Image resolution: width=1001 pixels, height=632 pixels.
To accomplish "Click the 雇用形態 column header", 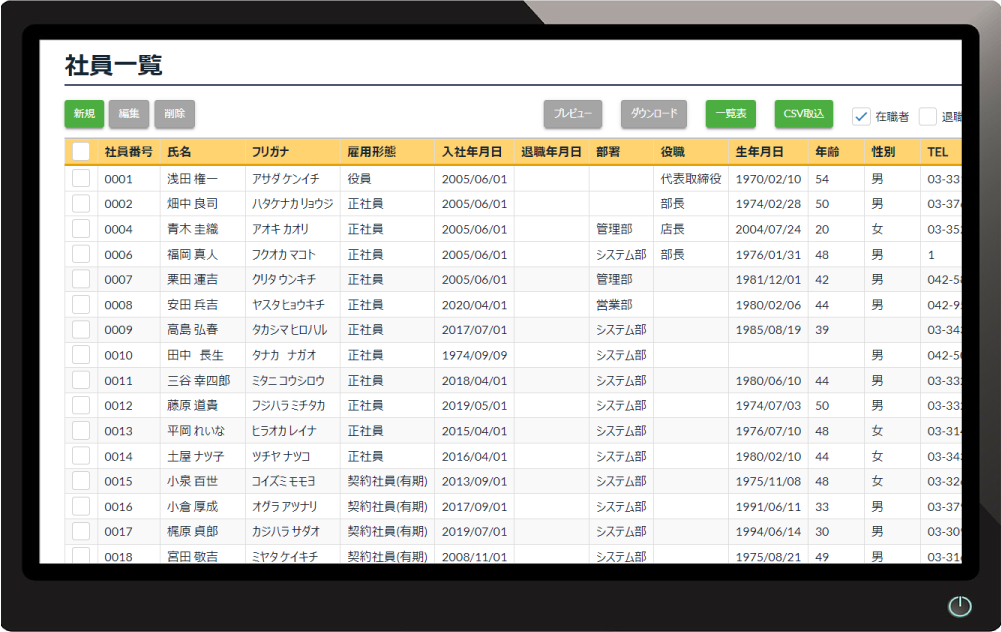I will (372, 152).
